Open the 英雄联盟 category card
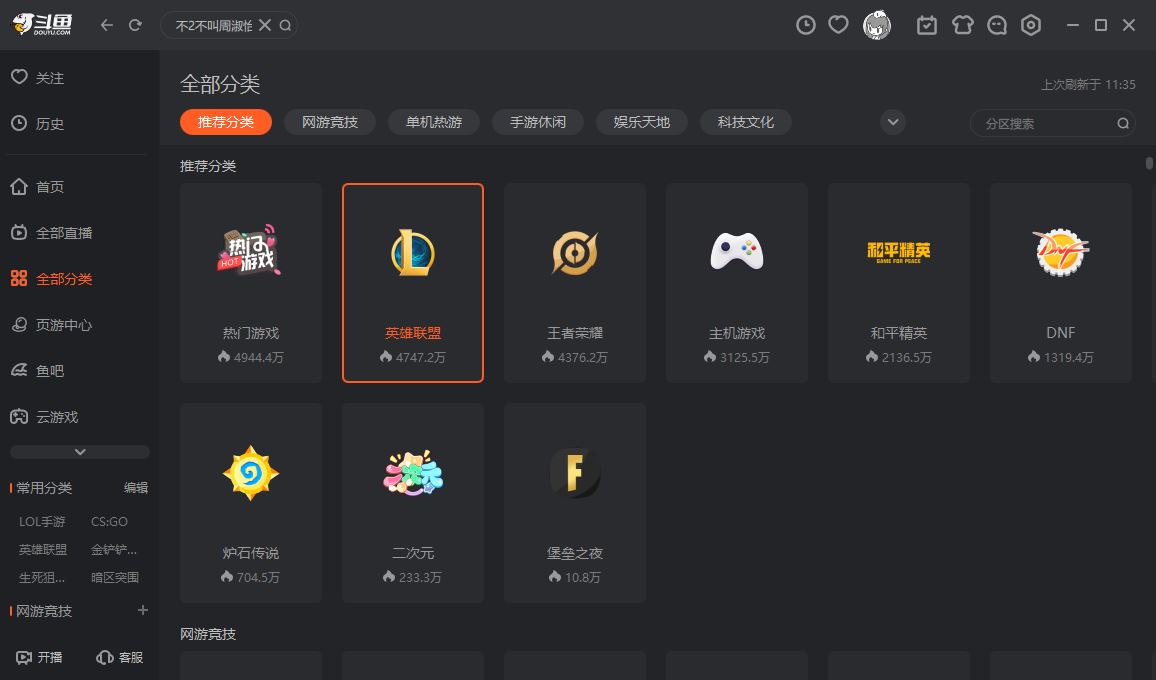This screenshot has width=1156, height=680. point(413,283)
